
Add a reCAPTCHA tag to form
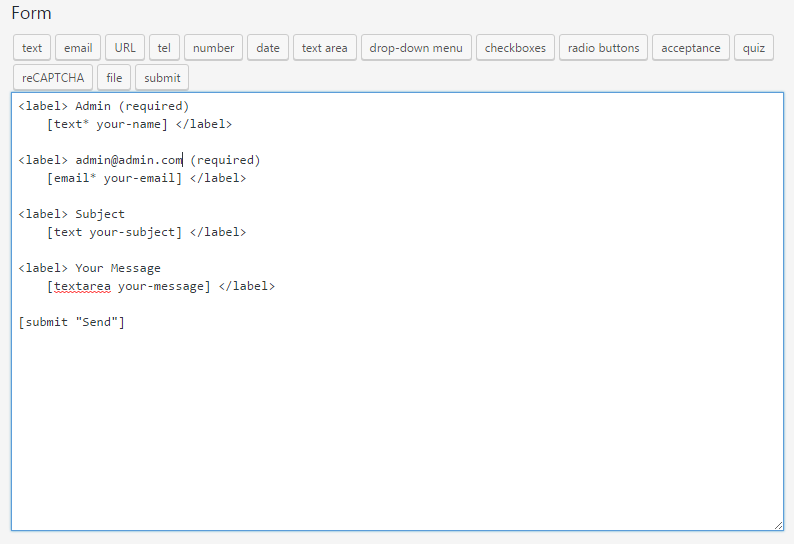click(x=53, y=78)
